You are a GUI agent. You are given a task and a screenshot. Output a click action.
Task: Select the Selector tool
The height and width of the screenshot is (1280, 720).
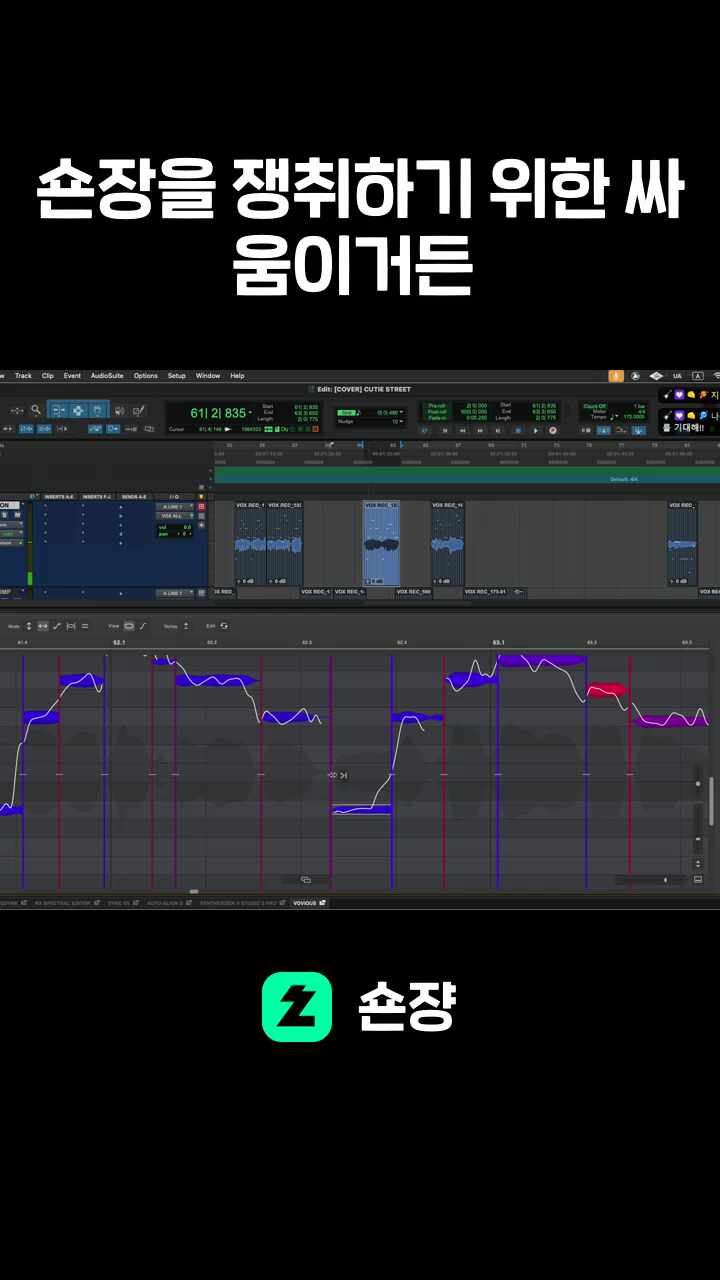(77, 410)
